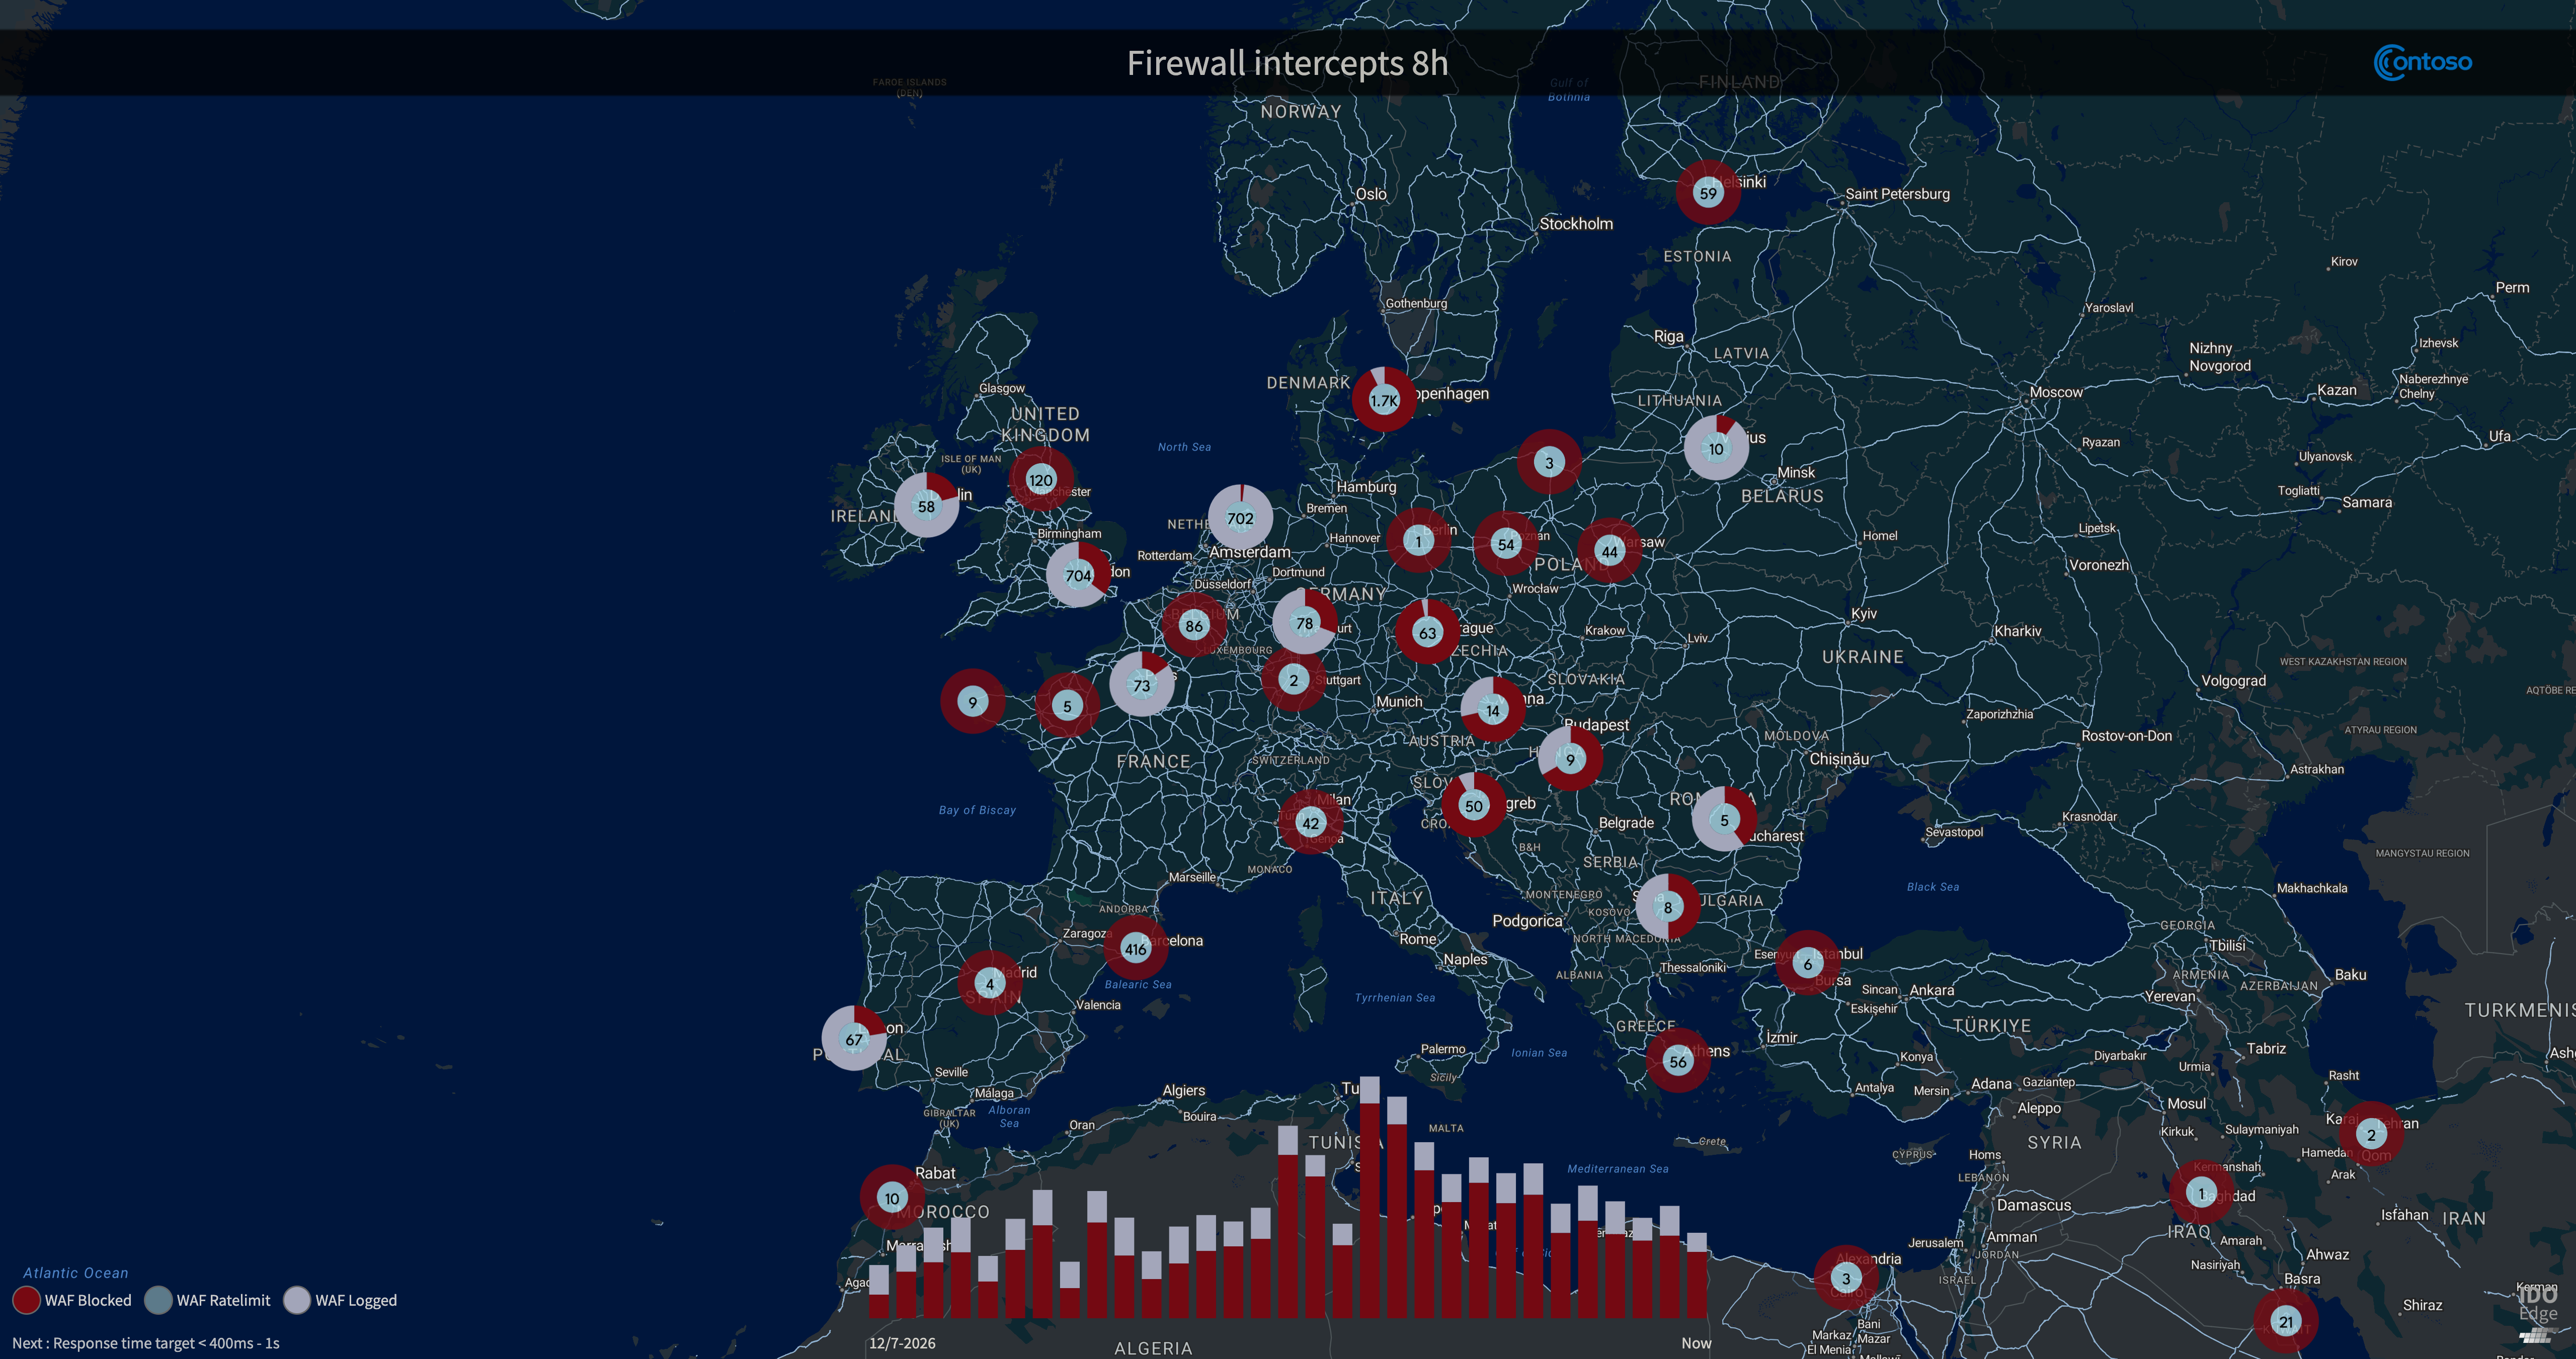Image resolution: width=2576 pixels, height=1359 pixels.
Task: Click the 'Rome' map label
Action: point(1418,939)
